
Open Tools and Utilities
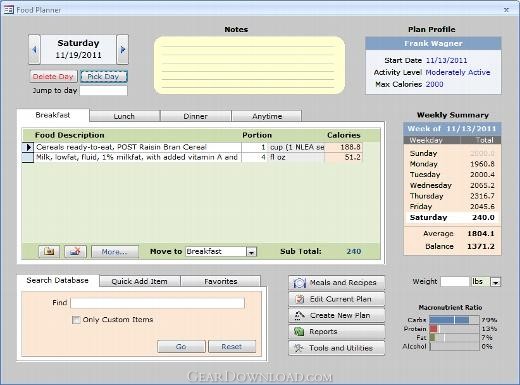[337, 348]
